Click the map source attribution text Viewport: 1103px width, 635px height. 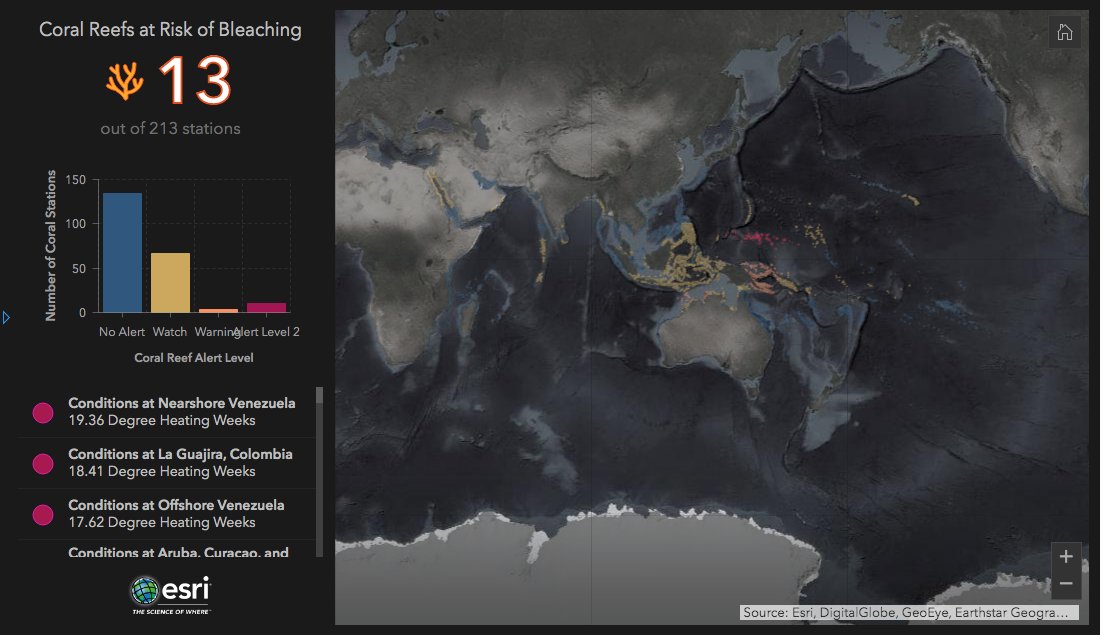coord(909,612)
